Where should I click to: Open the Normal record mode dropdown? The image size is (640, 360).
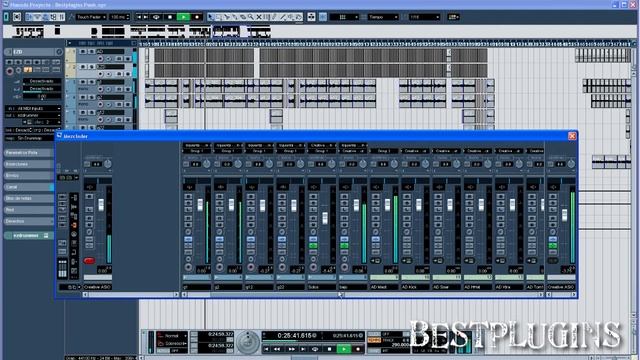point(172,336)
